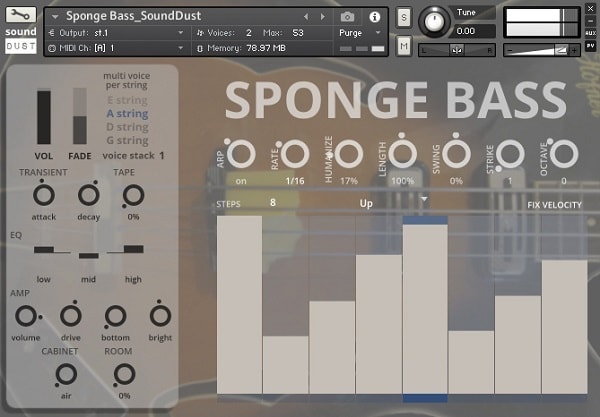
Task: Click the TAPE knob
Action: (134, 195)
